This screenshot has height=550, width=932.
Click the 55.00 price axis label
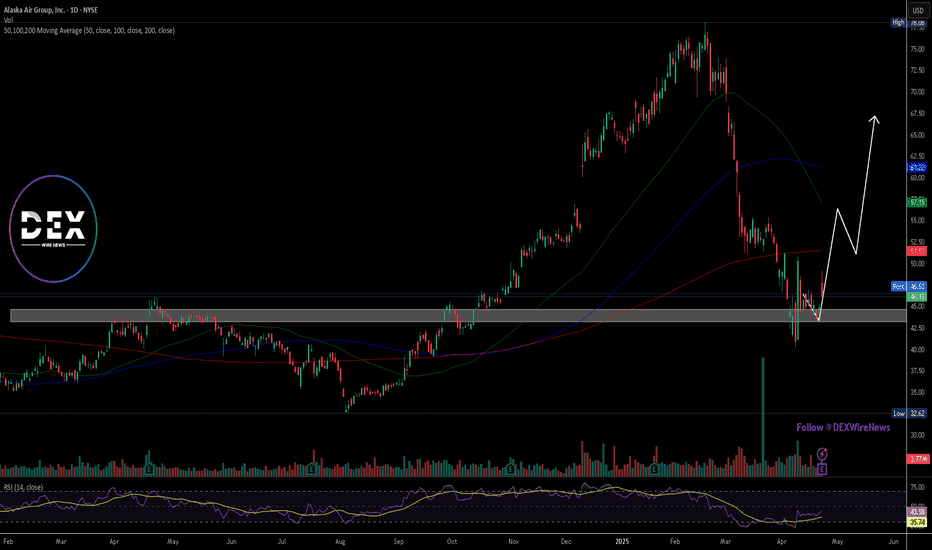click(x=917, y=221)
